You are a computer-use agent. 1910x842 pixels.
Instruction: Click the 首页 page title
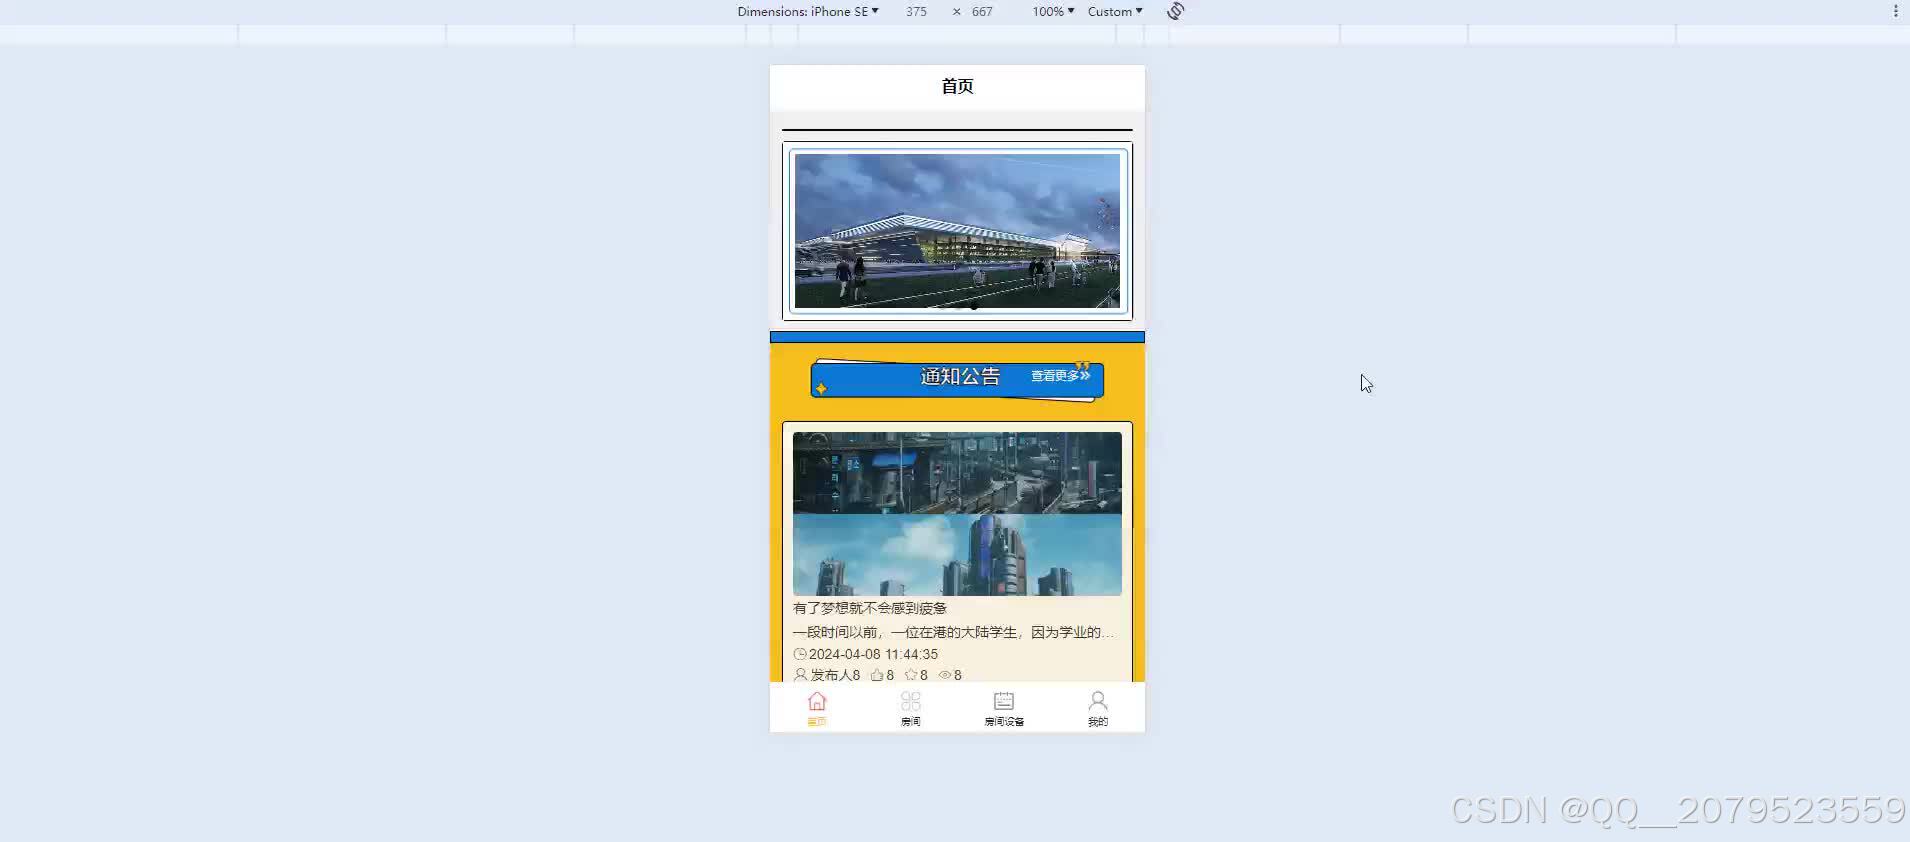click(957, 86)
